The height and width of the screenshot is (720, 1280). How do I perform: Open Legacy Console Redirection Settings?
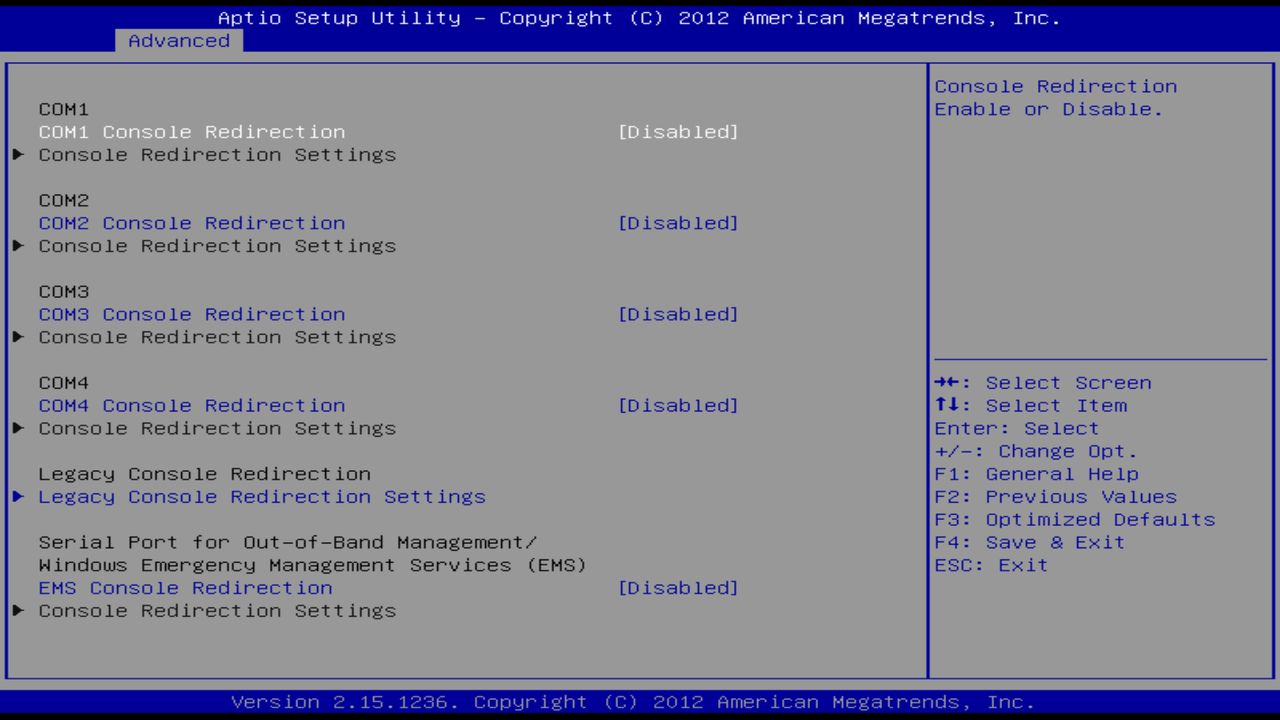tap(262, 496)
